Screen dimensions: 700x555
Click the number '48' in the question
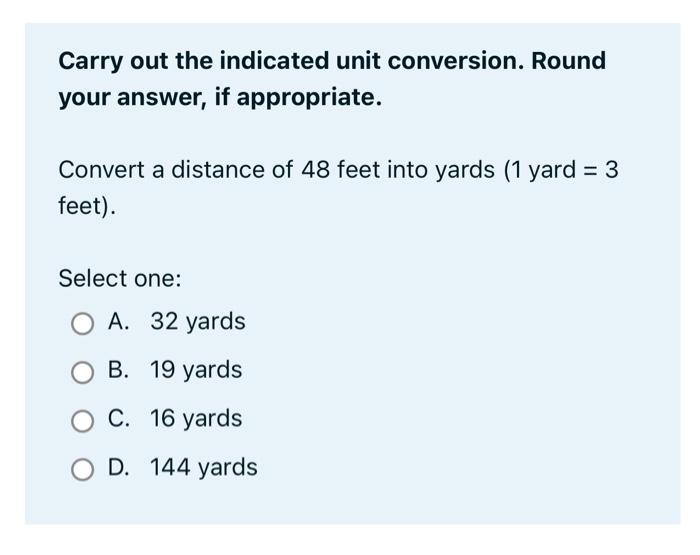(315, 170)
